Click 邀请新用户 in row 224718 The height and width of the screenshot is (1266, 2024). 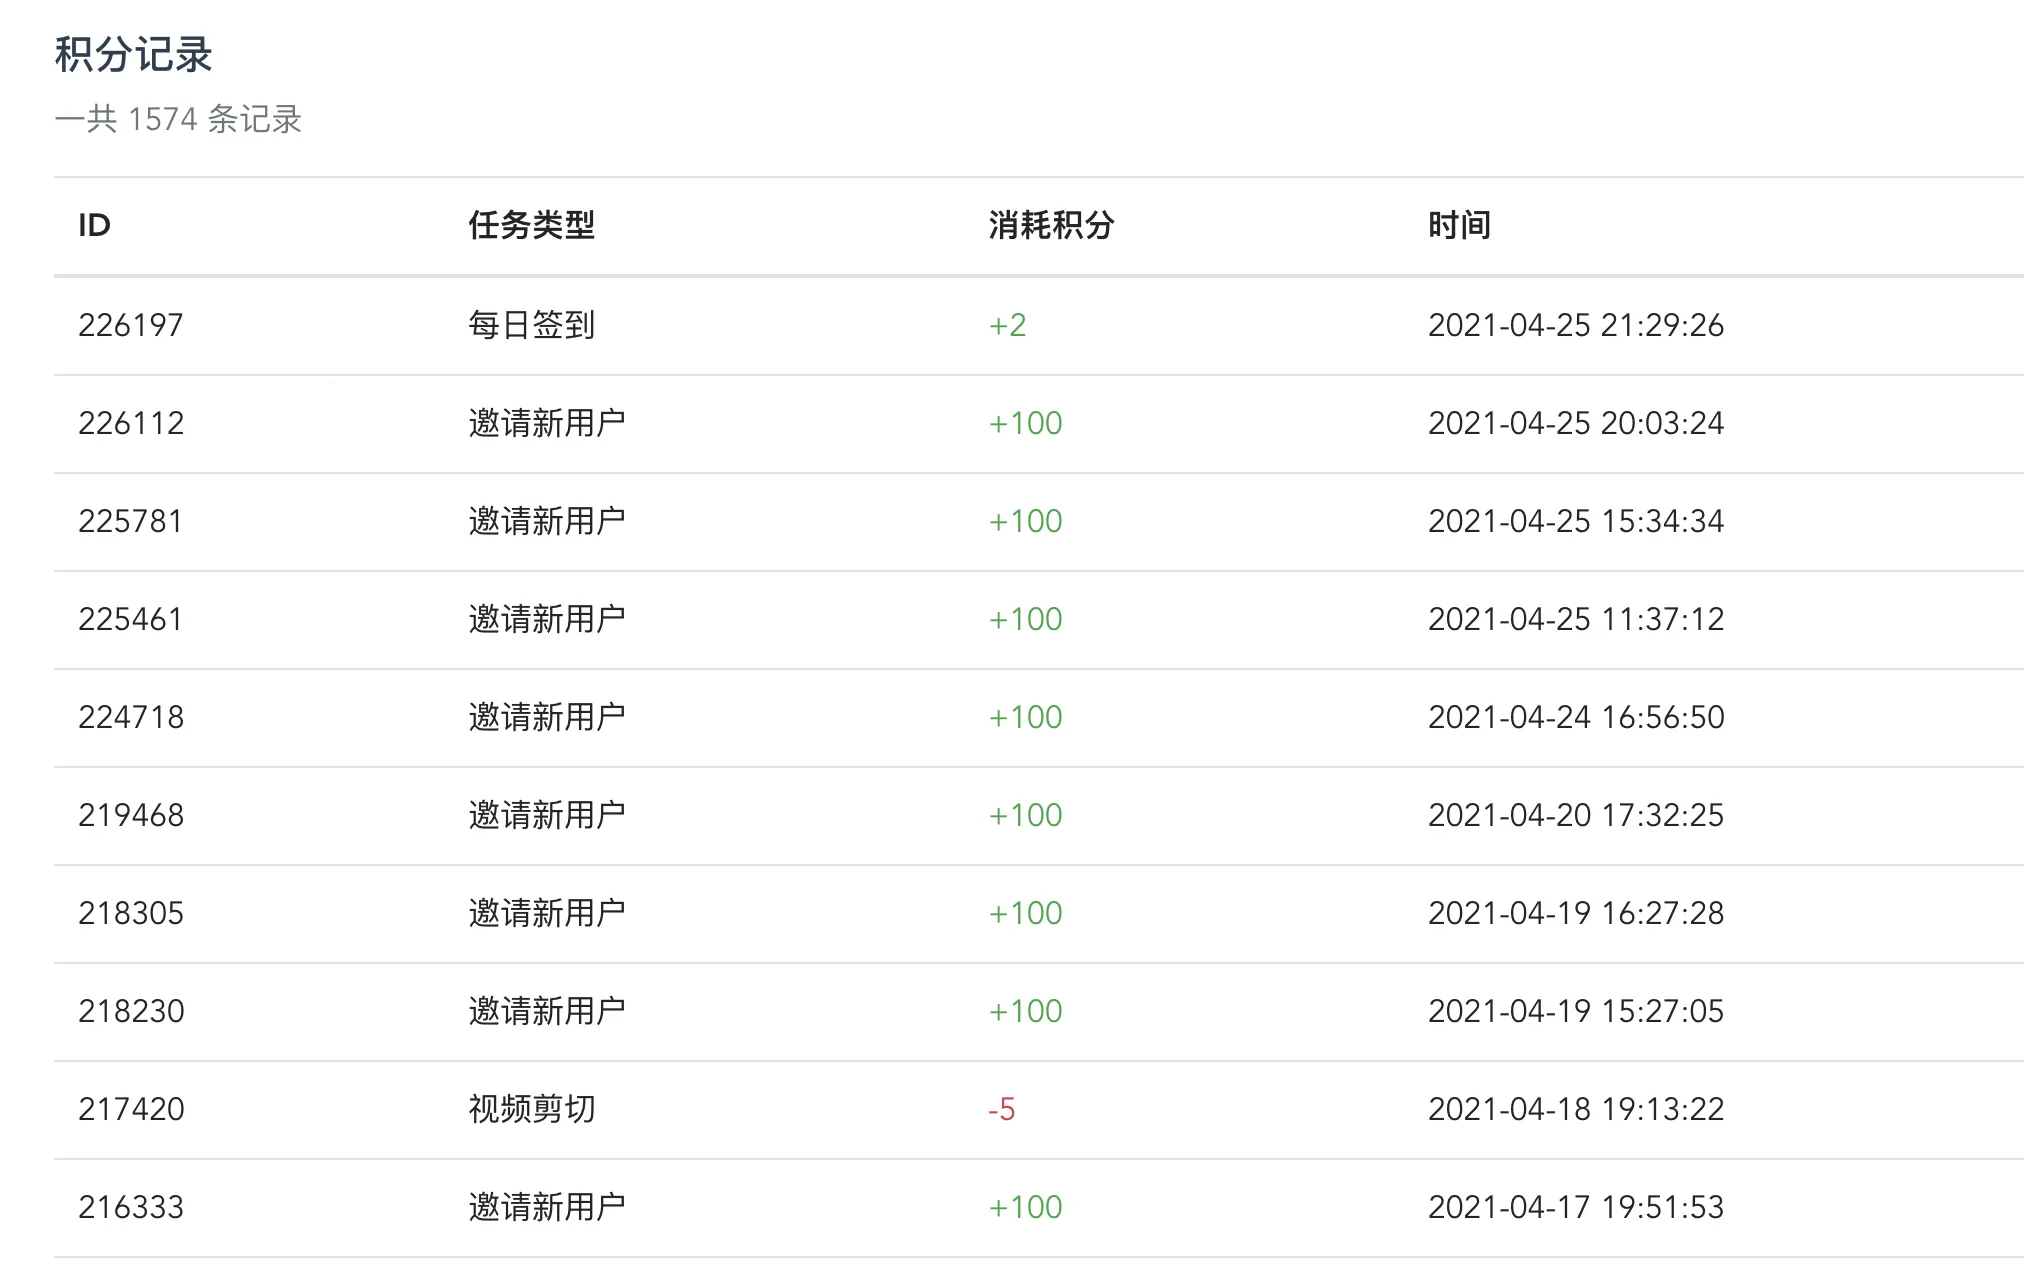point(546,717)
